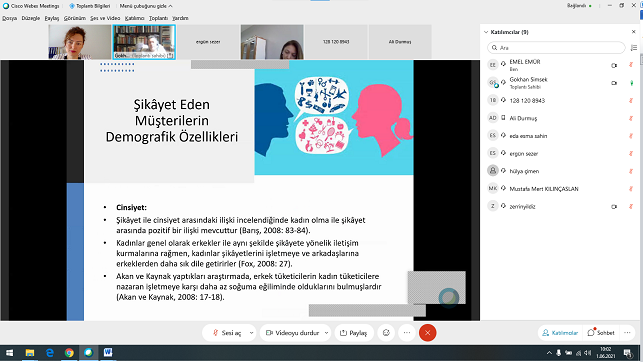
Task: Close the Katılımcılar panel
Action: tap(633, 32)
